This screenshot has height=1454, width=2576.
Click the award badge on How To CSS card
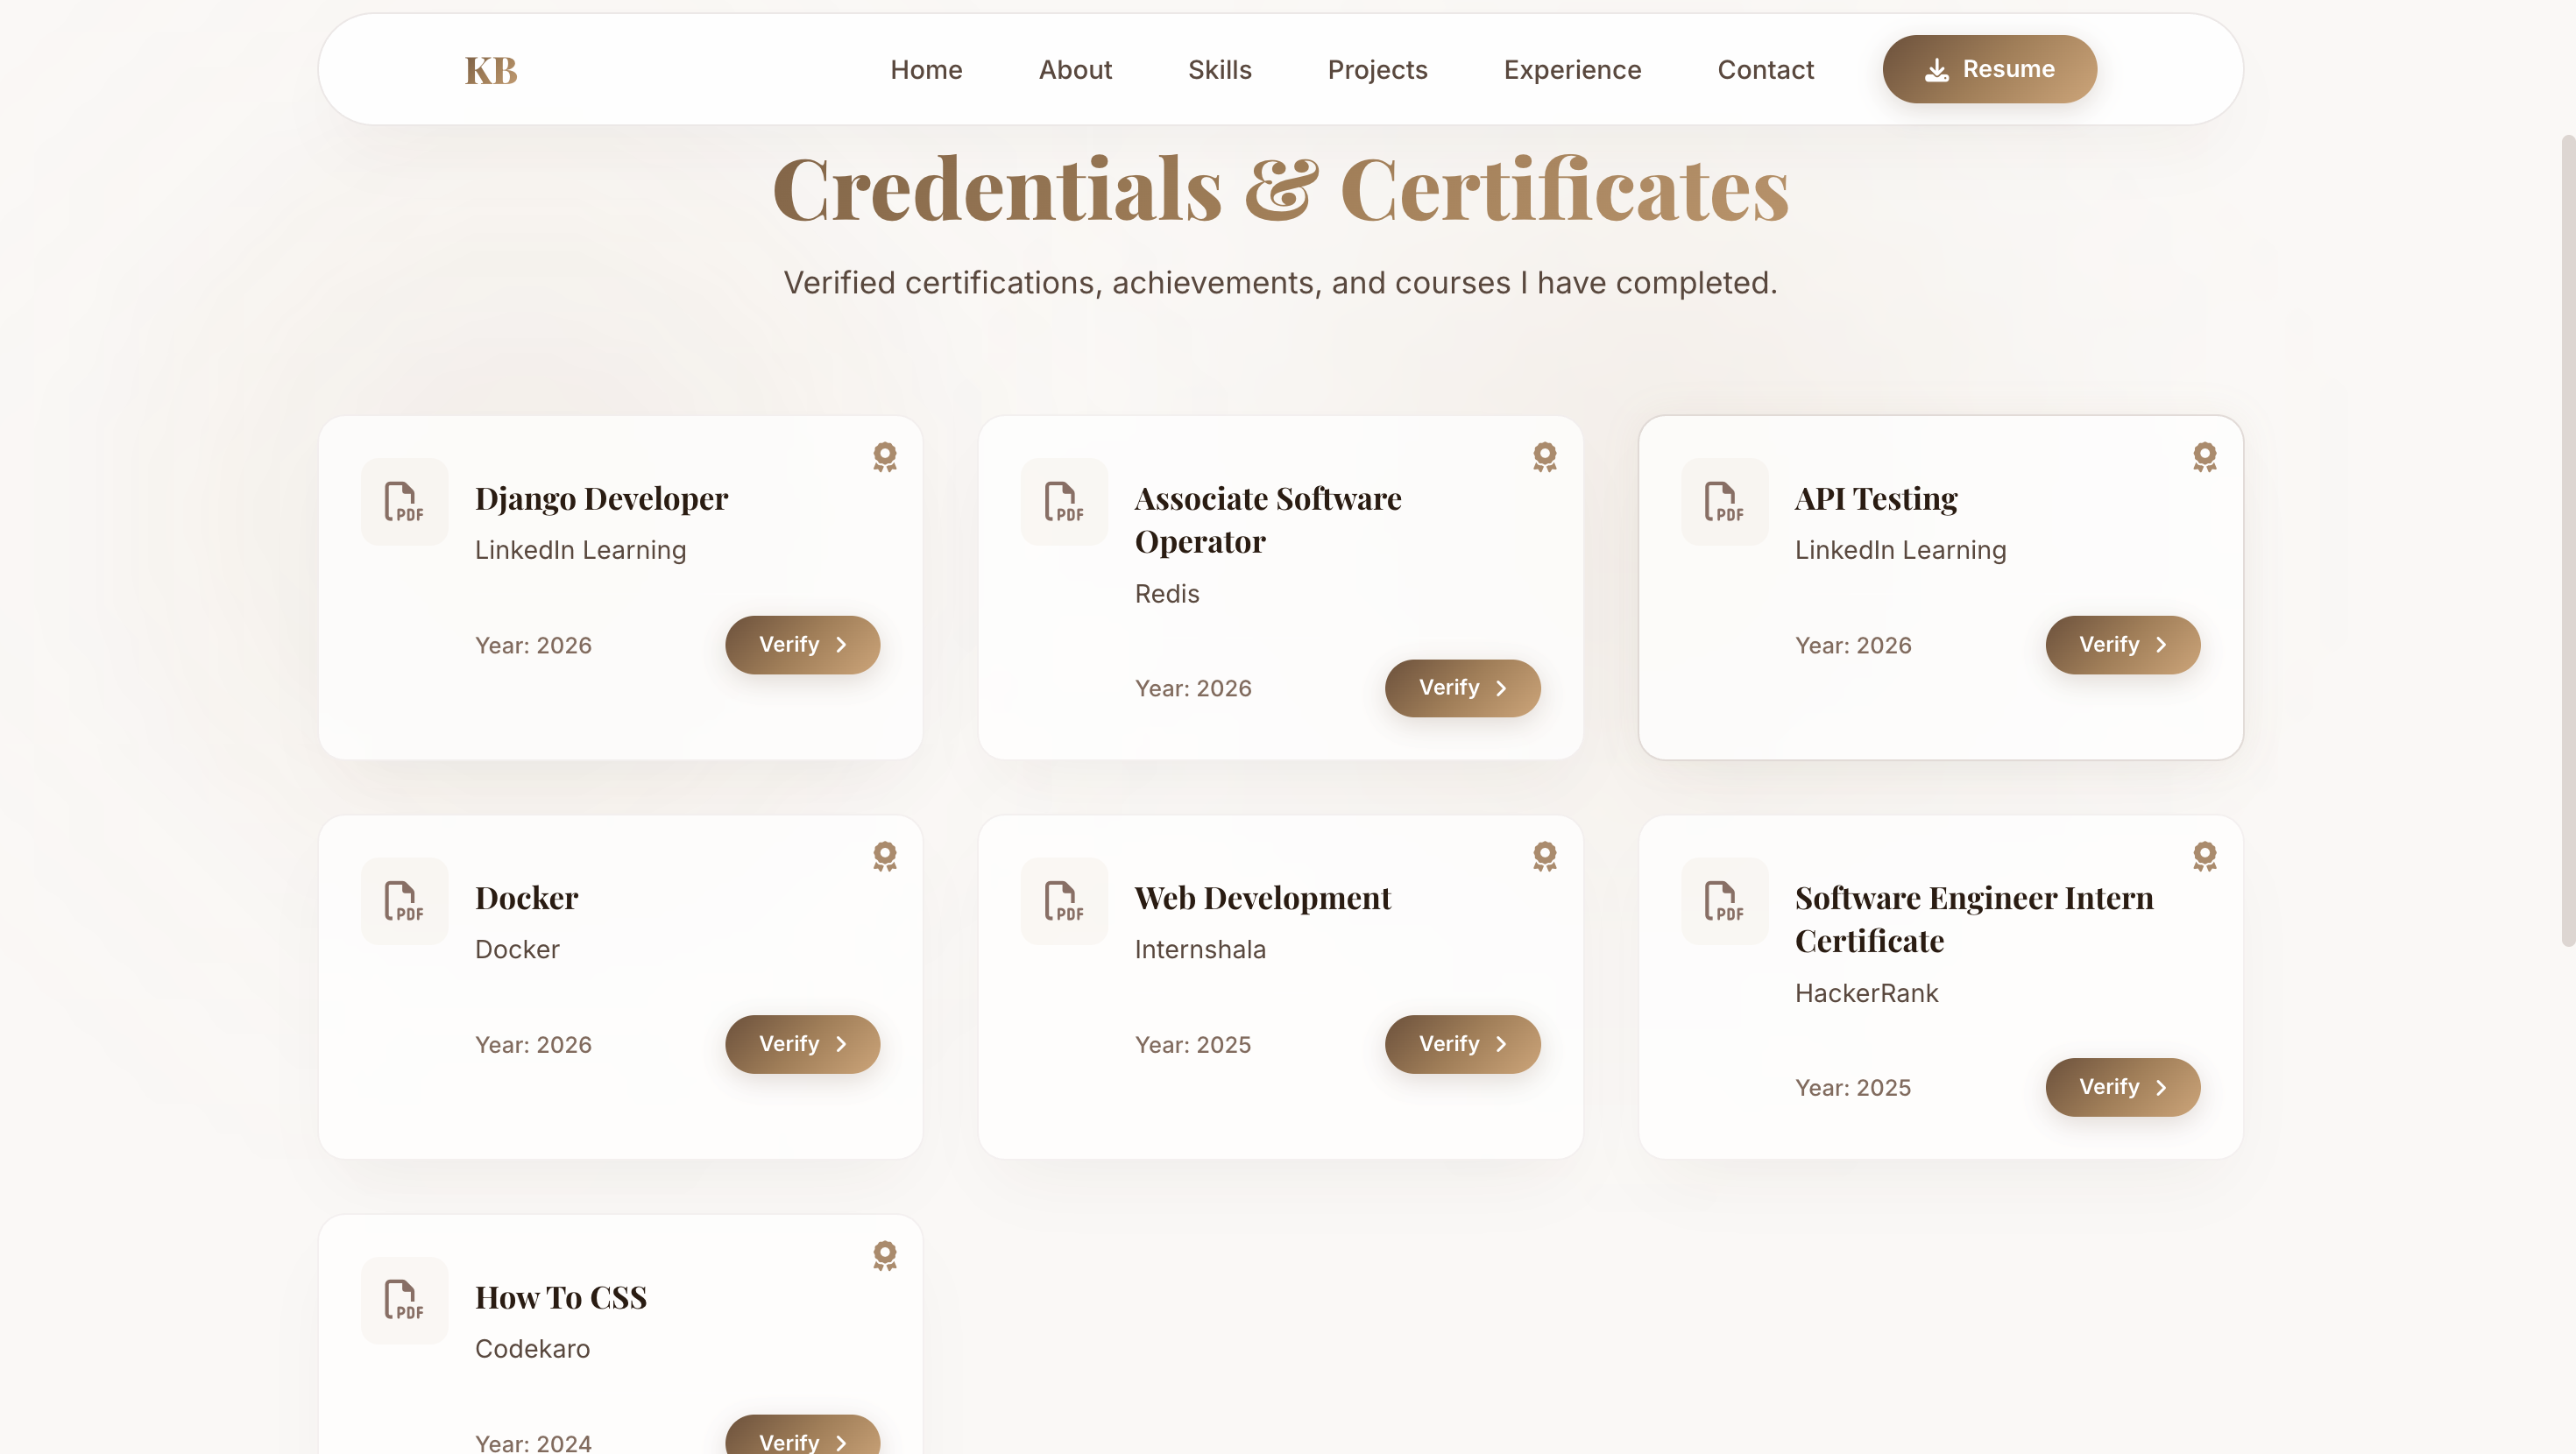point(884,1255)
